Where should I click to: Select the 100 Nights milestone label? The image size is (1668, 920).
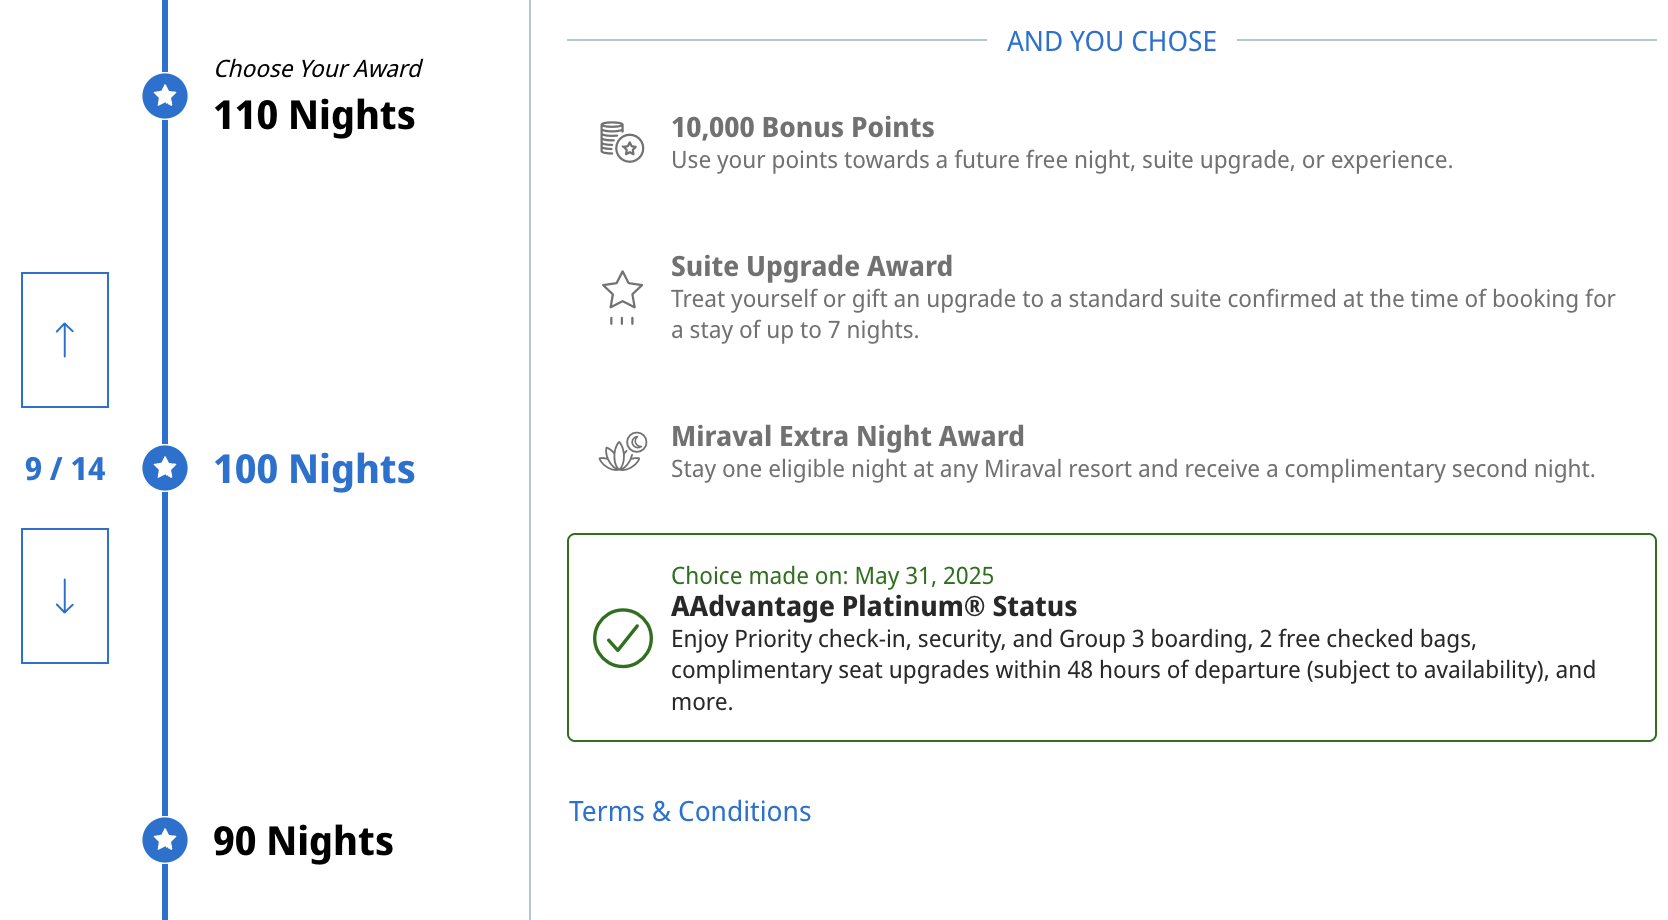(314, 469)
